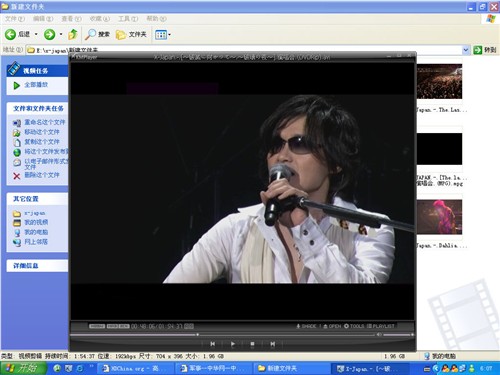500x375 pixels.
Task: Expand the Details panel header
Action: point(37,266)
